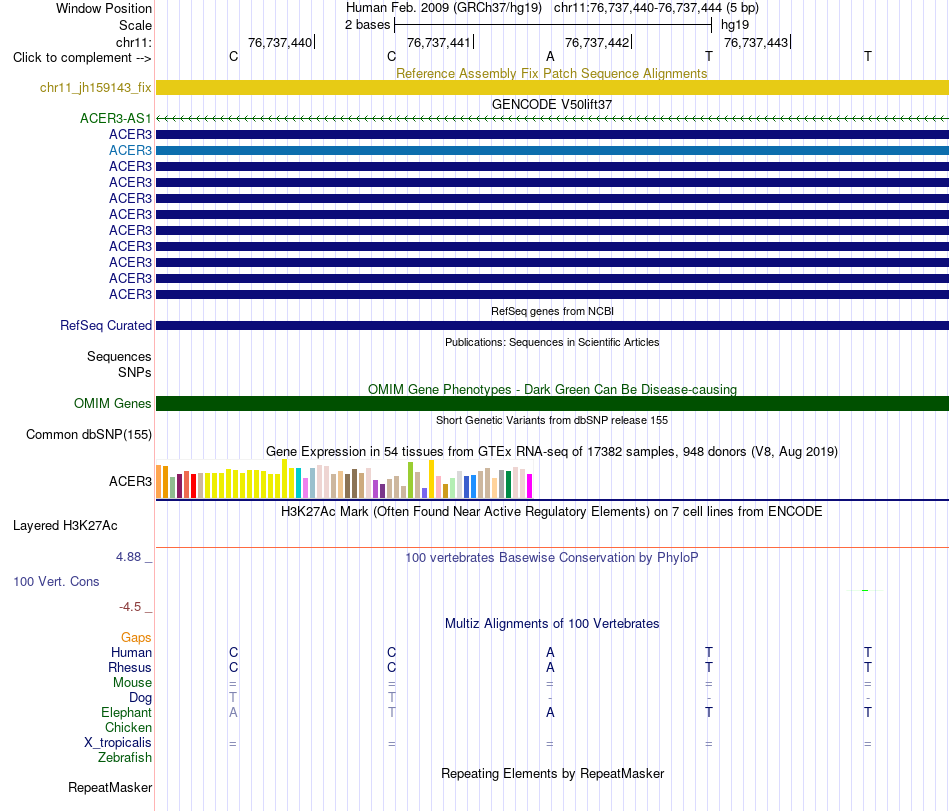Click the RepeatMasker track label
Viewport: 950px width, 811px height.
tap(110, 787)
